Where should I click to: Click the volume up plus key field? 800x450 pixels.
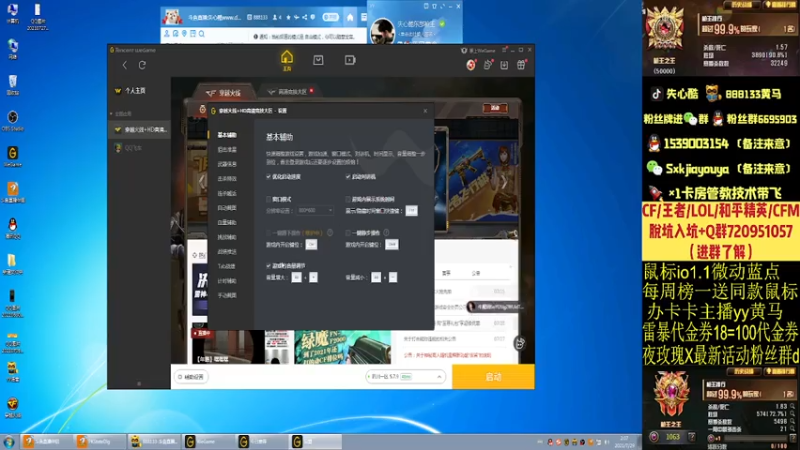[313, 277]
